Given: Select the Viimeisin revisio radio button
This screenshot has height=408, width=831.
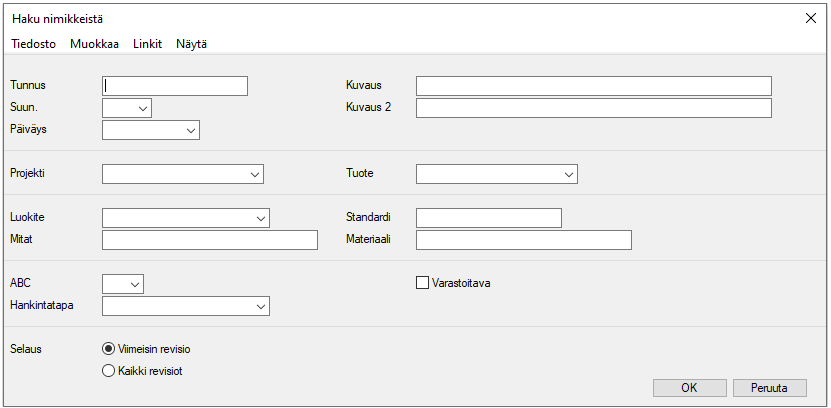Looking at the screenshot, I should tap(109, 349).
